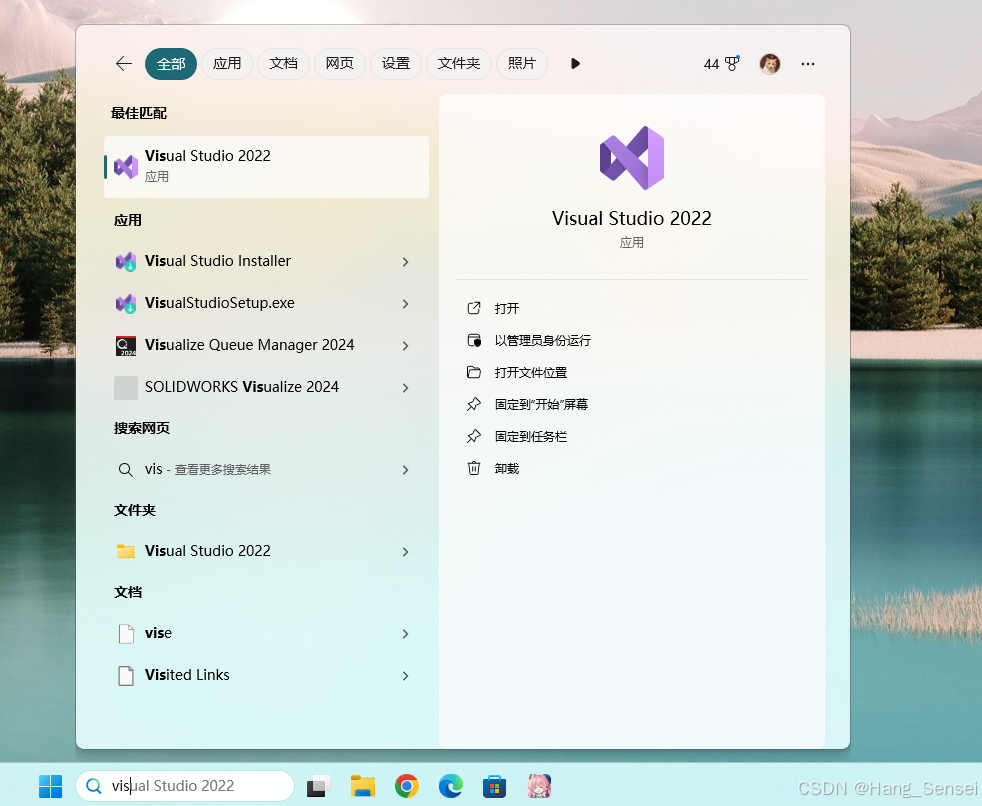Open the anime character app on taskbar
982x806 pixels.
539,786
